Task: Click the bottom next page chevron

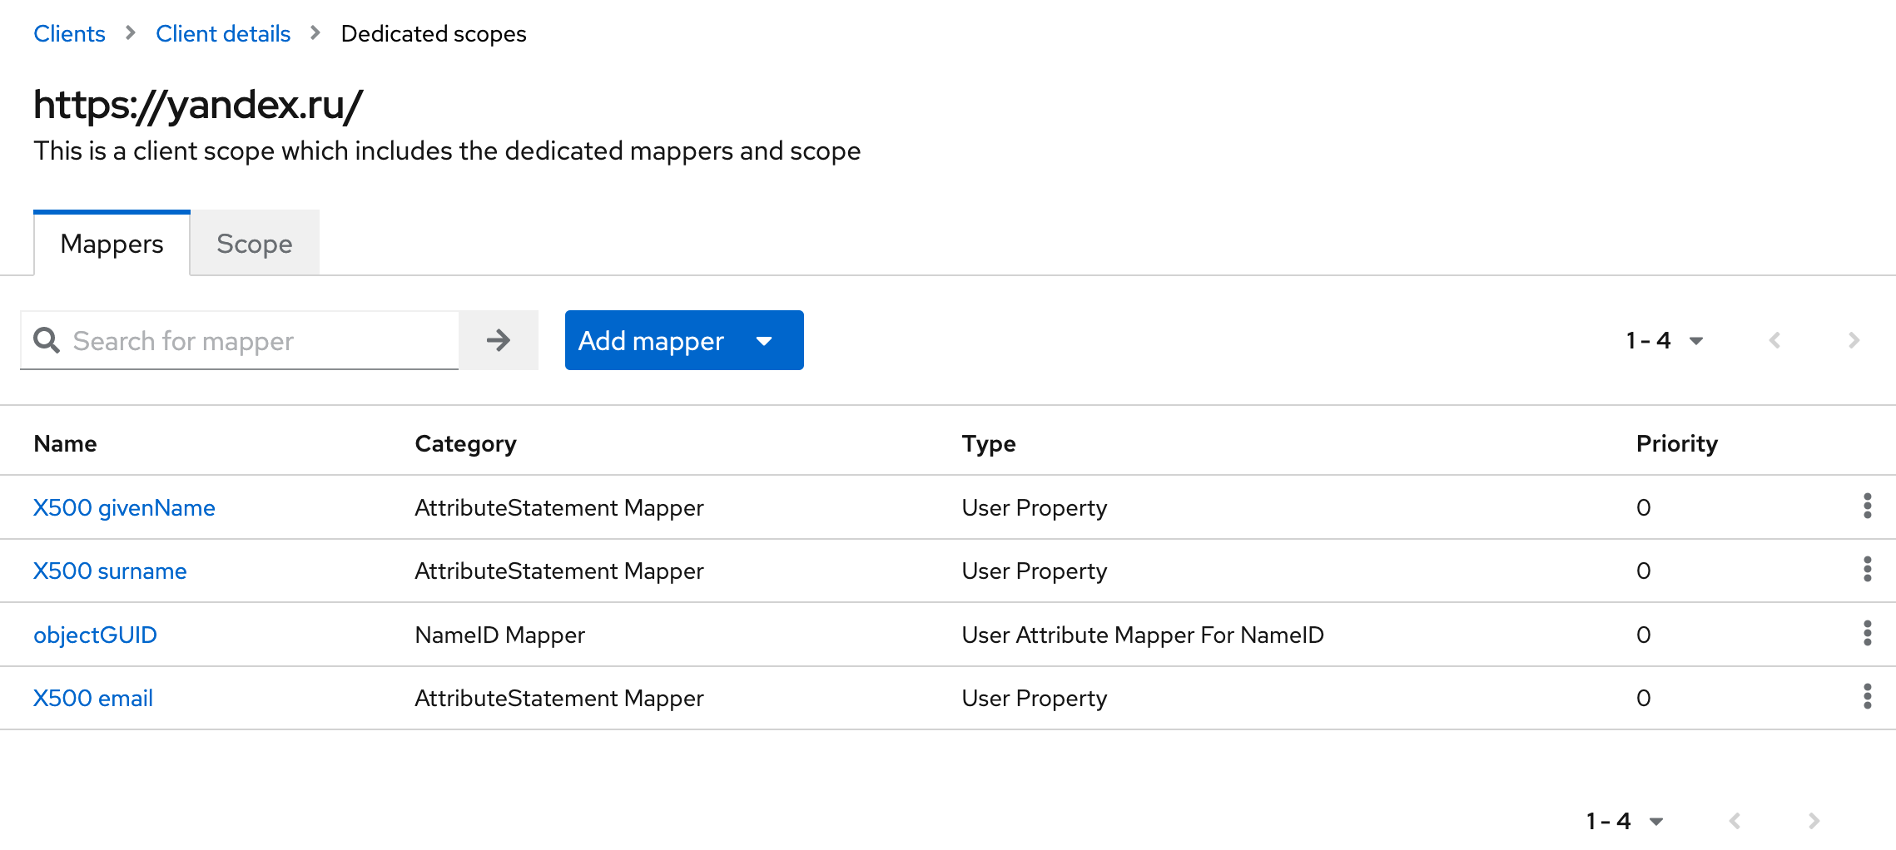Action: pos(1813,821)
